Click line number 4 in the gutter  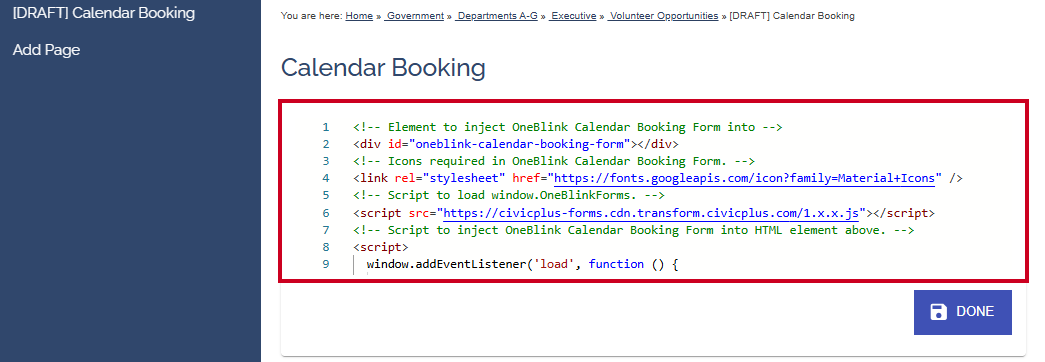(x=326, y=178)
